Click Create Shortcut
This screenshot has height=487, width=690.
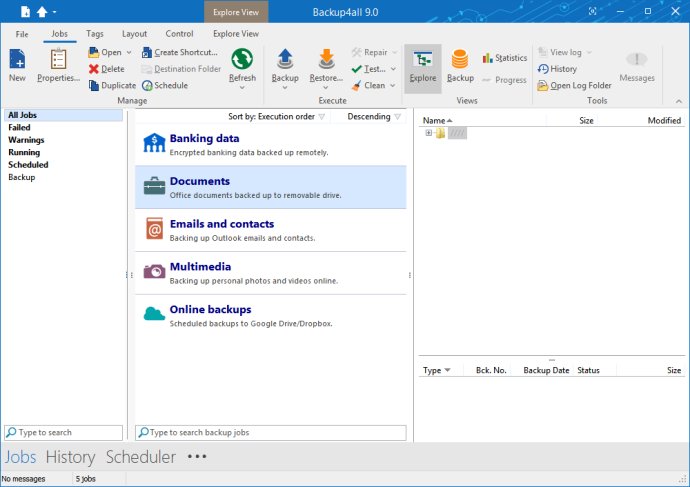[180, 52]
